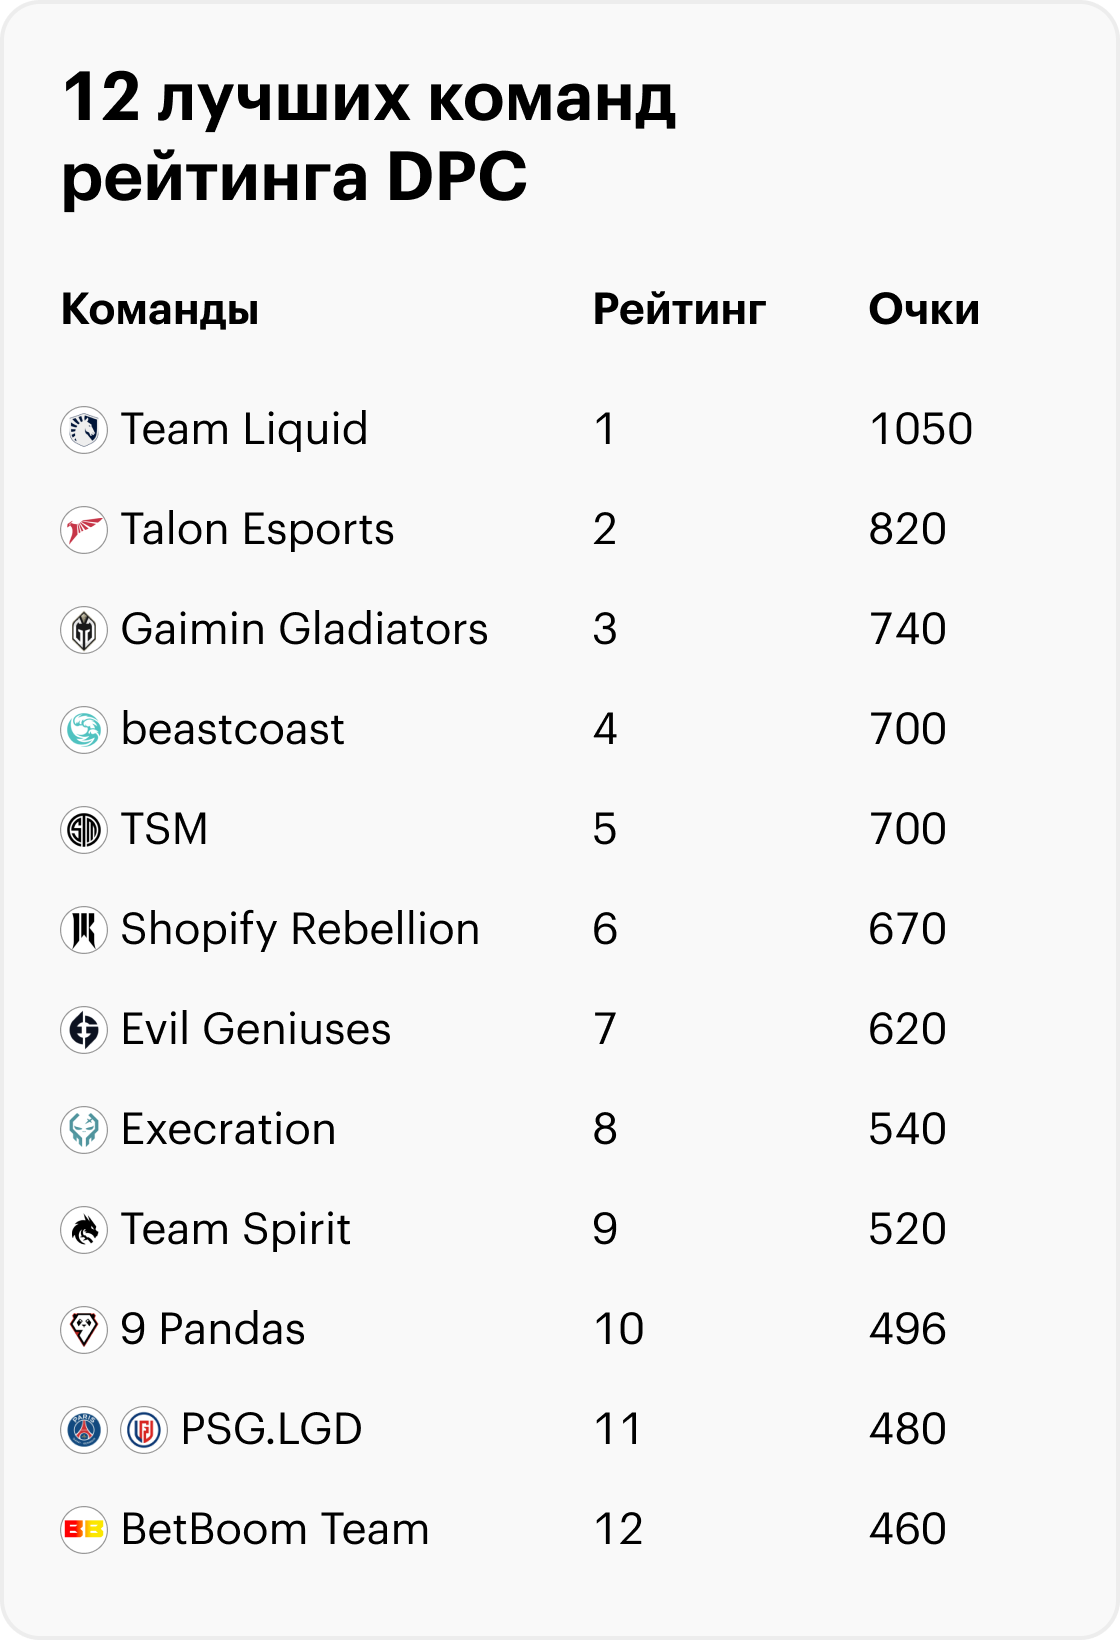Viewport: 1120px width, 1640px height.
Task: Click the 1050 points value
Action: (921, 429)
